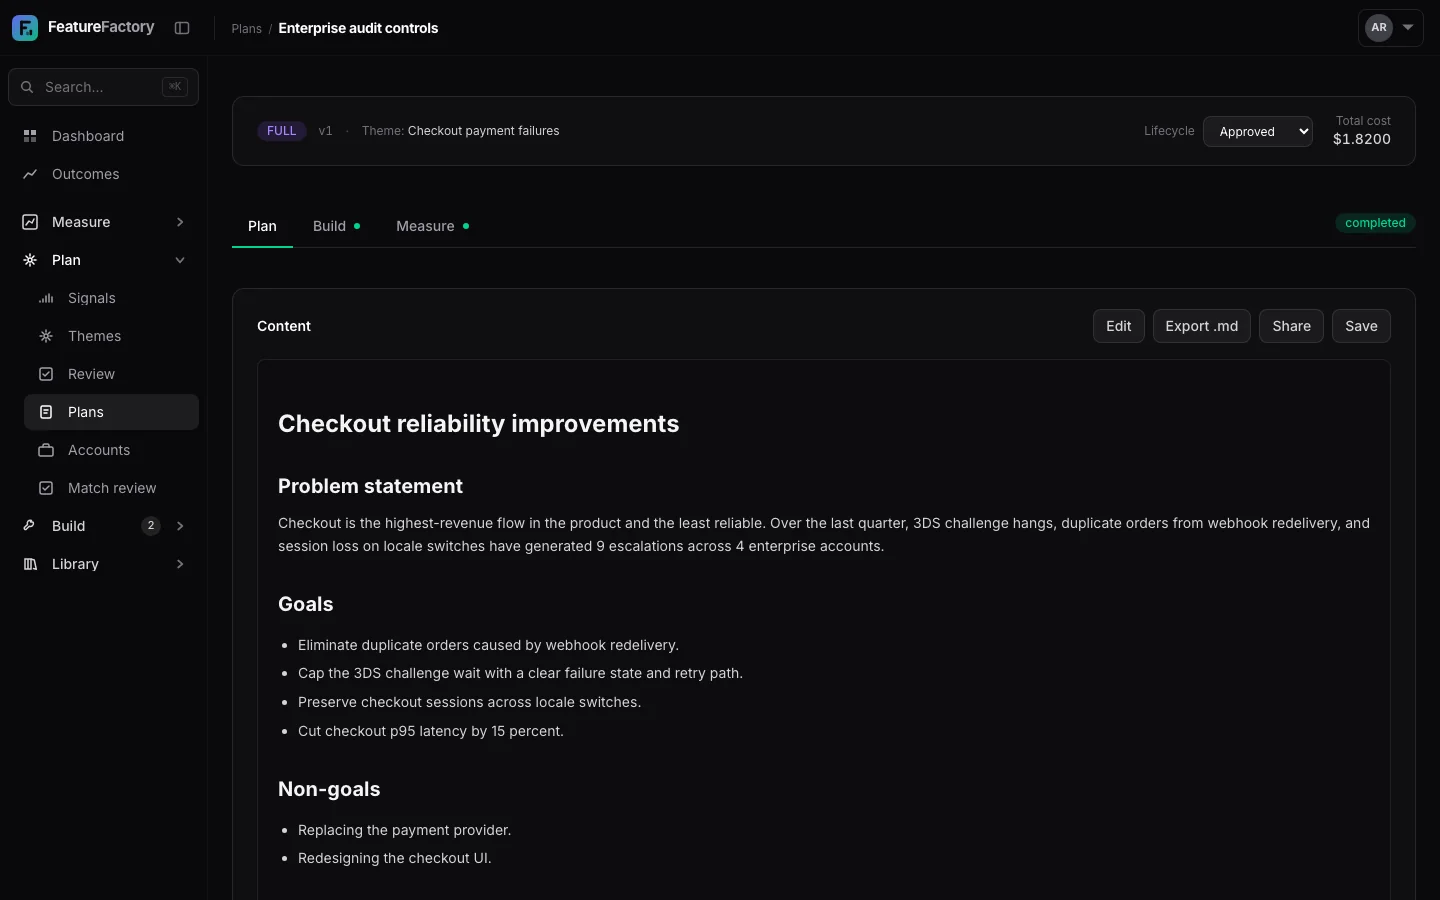The image size is (1440, 900).
Task: Click 'Cut checkout p95 latency' bullet
Action: (x=431, y=731)
